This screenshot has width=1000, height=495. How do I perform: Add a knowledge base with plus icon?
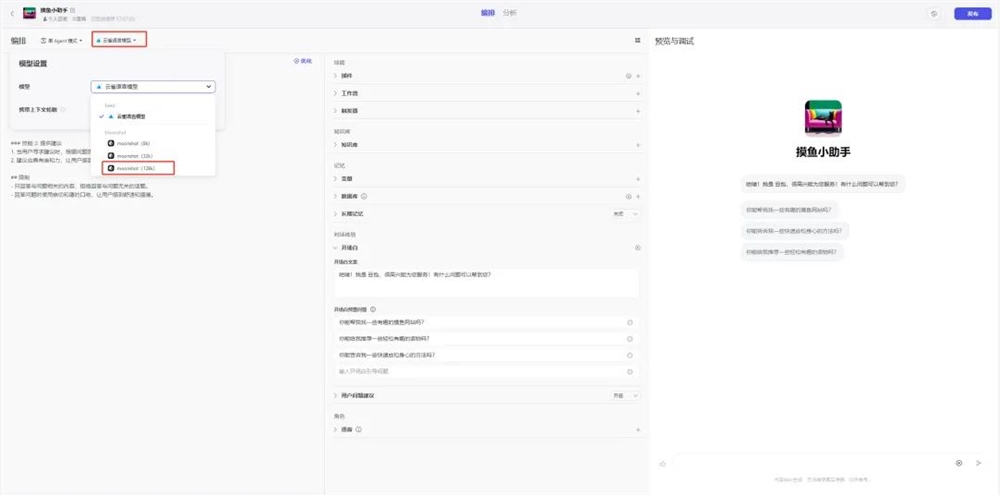(638, 145)
